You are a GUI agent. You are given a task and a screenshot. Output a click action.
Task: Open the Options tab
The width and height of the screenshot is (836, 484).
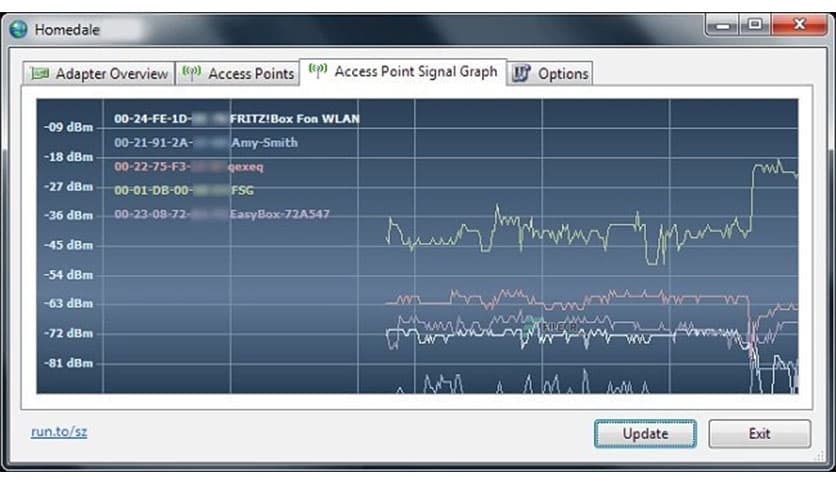[x=550, y=74]
